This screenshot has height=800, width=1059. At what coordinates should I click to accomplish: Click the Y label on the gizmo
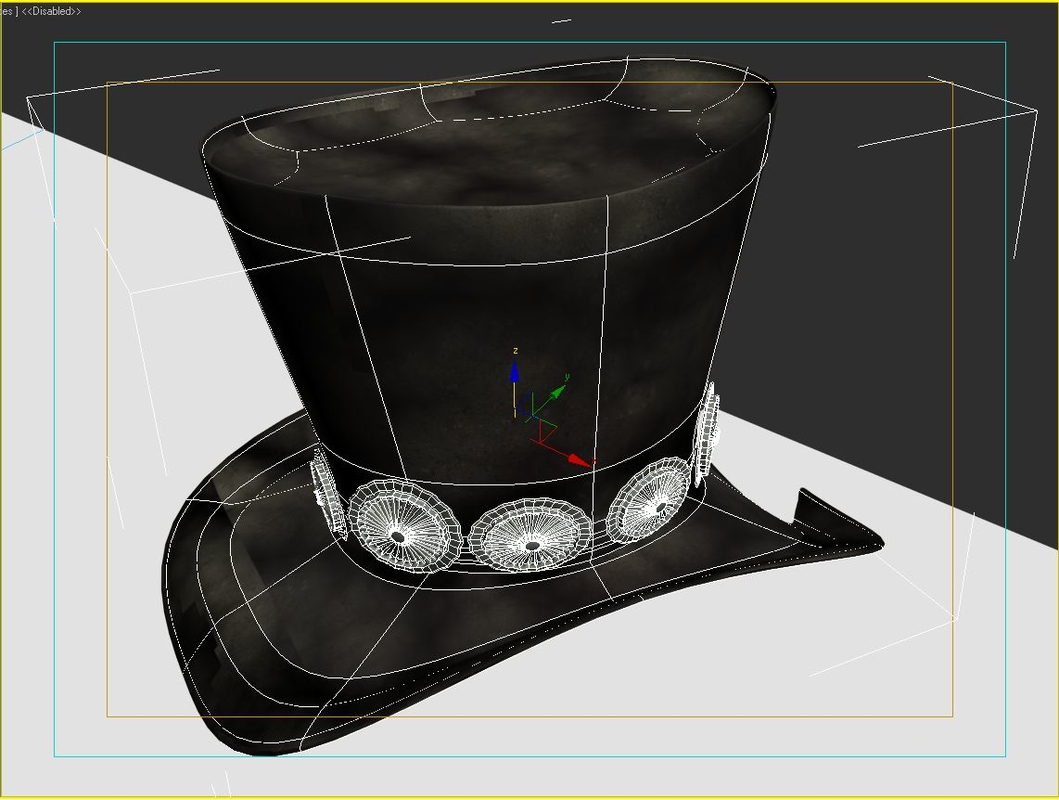tap(567, 377)
